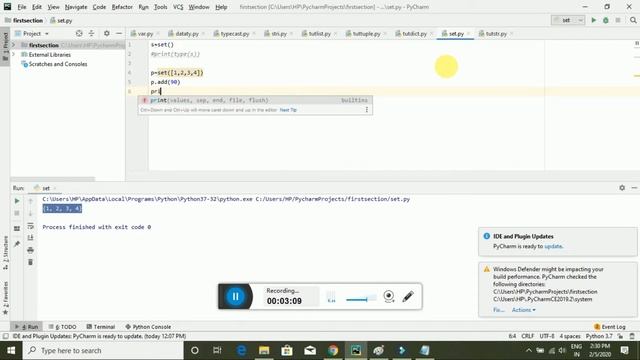Open the TODO tool window

point(62,327)
